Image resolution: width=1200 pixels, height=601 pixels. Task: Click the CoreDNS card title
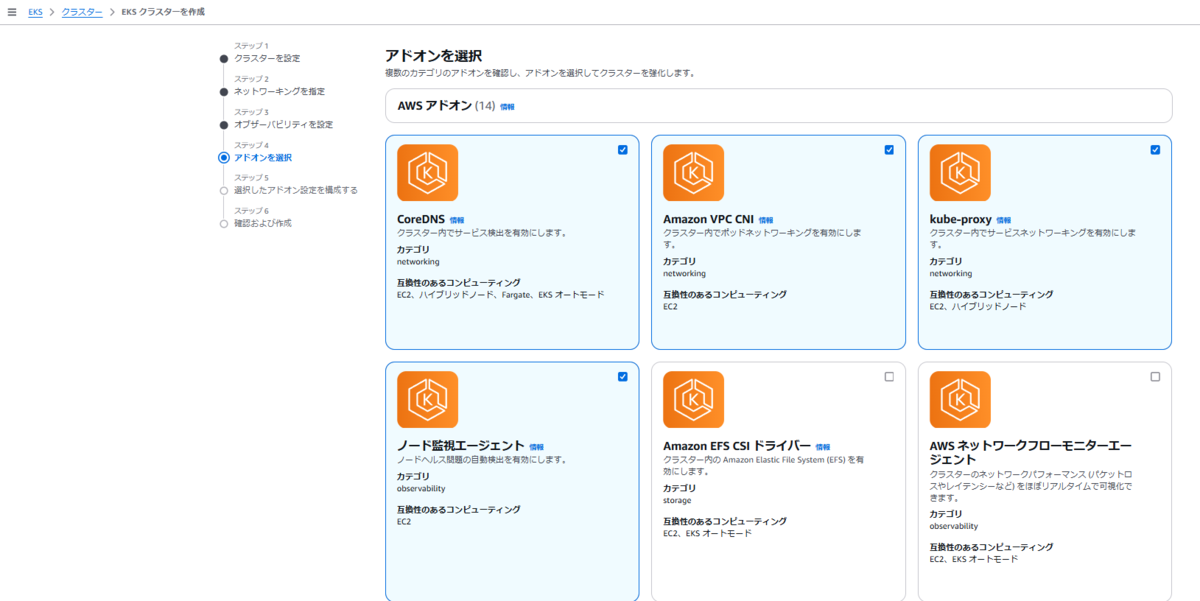pos(421,219)
